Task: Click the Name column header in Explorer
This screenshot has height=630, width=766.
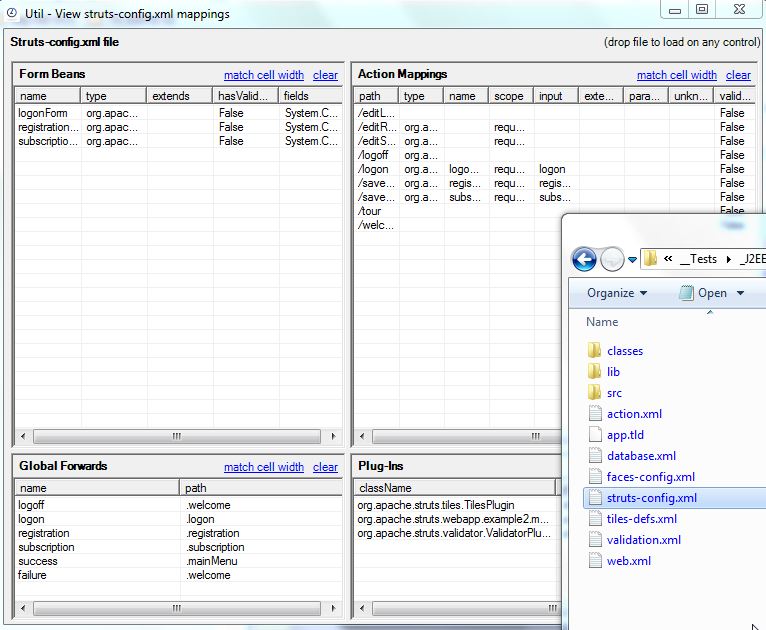Action: click(x=602, y=322)
